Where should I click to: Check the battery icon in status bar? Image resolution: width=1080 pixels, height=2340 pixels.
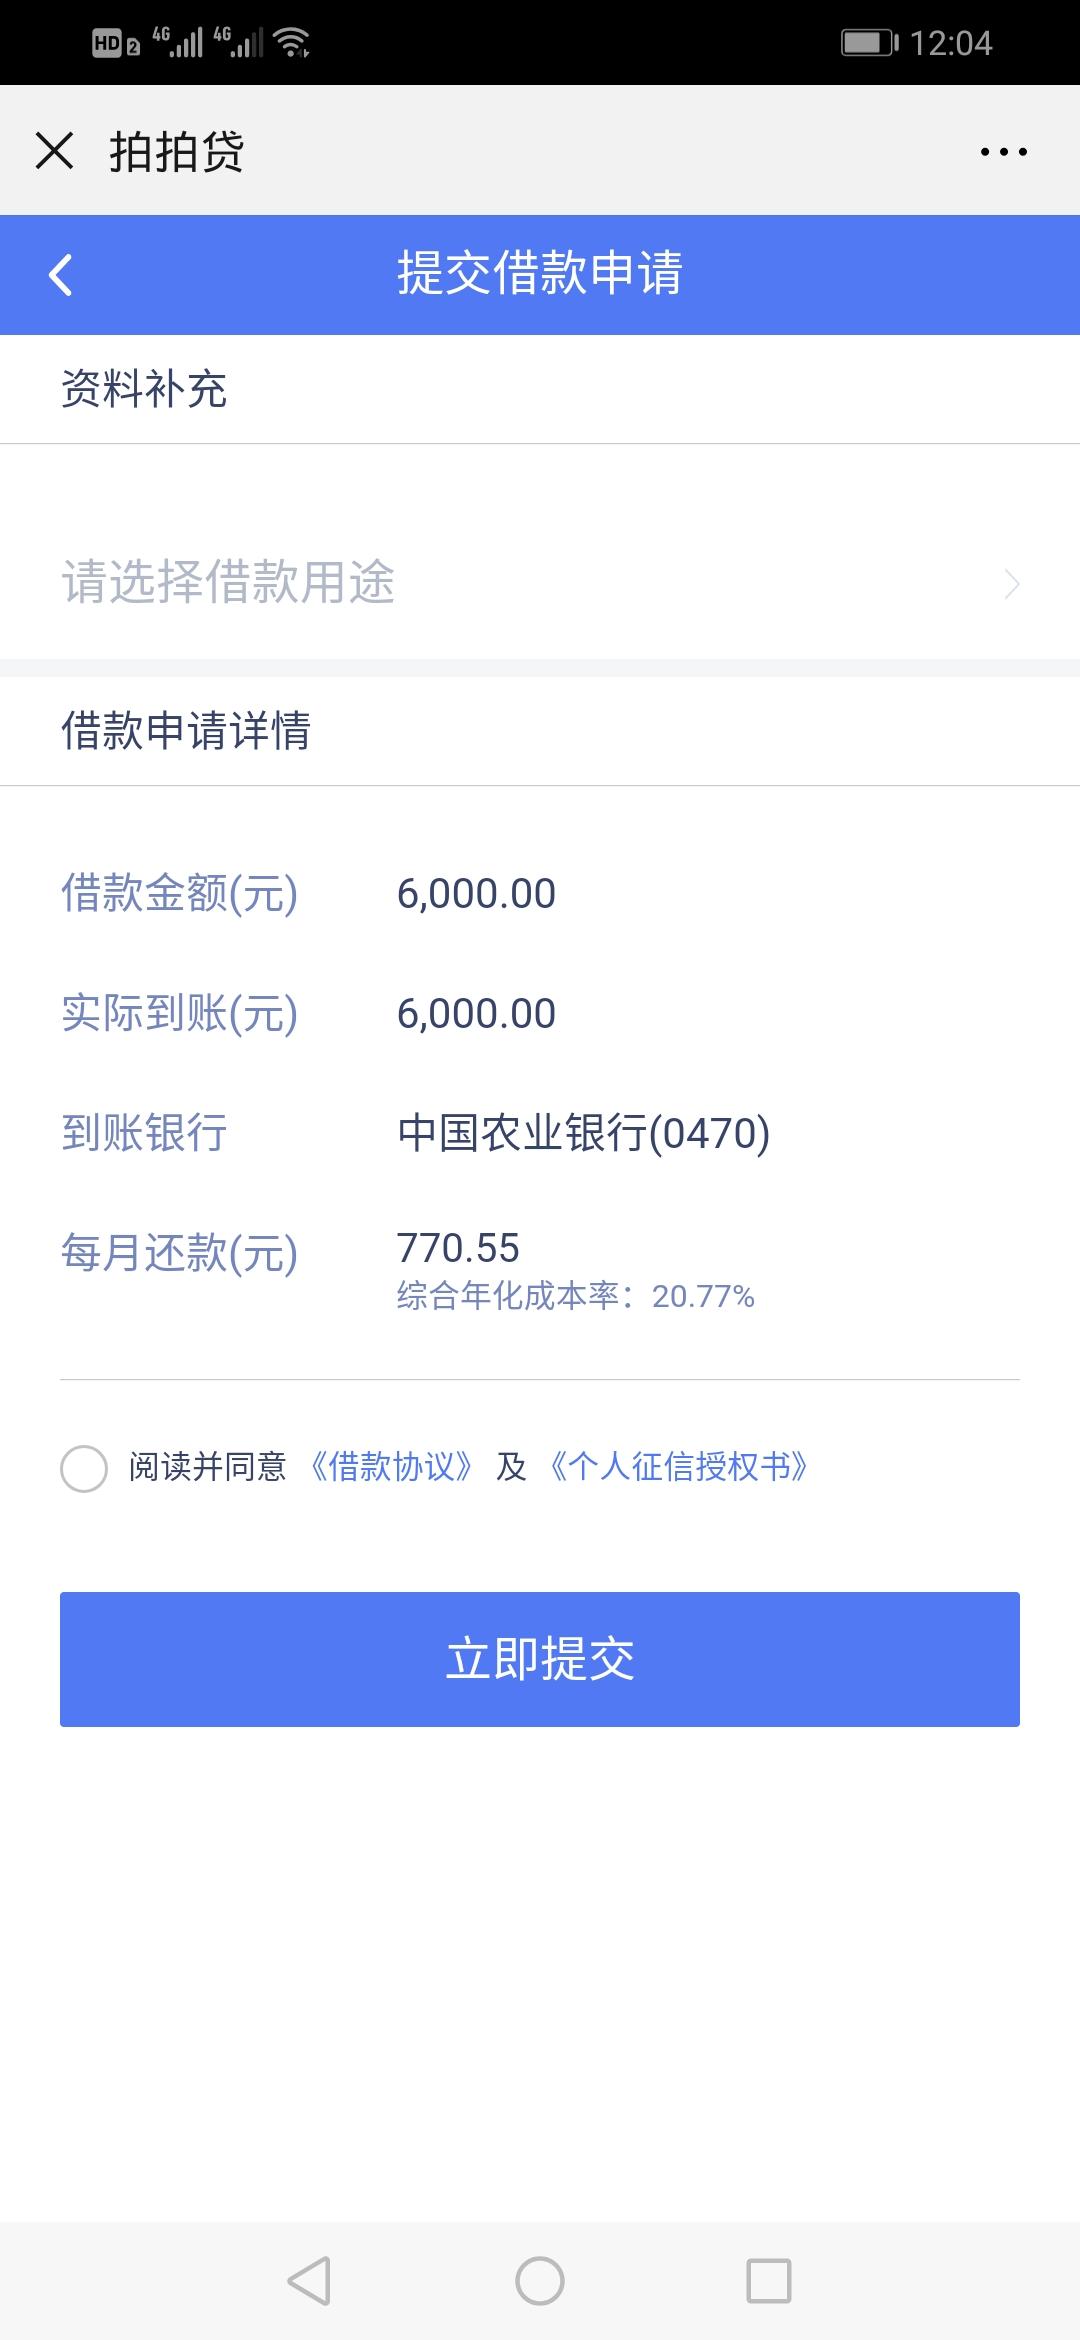[x=870, y=43]
